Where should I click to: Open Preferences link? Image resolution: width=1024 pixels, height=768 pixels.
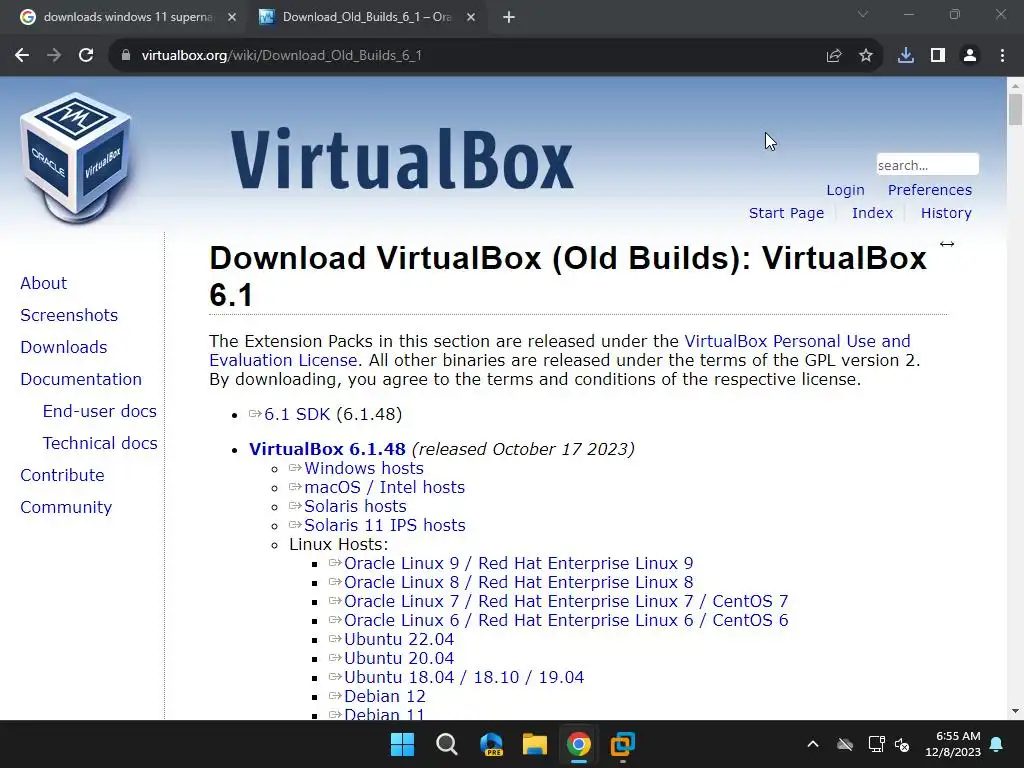click(x=929, y=190)
